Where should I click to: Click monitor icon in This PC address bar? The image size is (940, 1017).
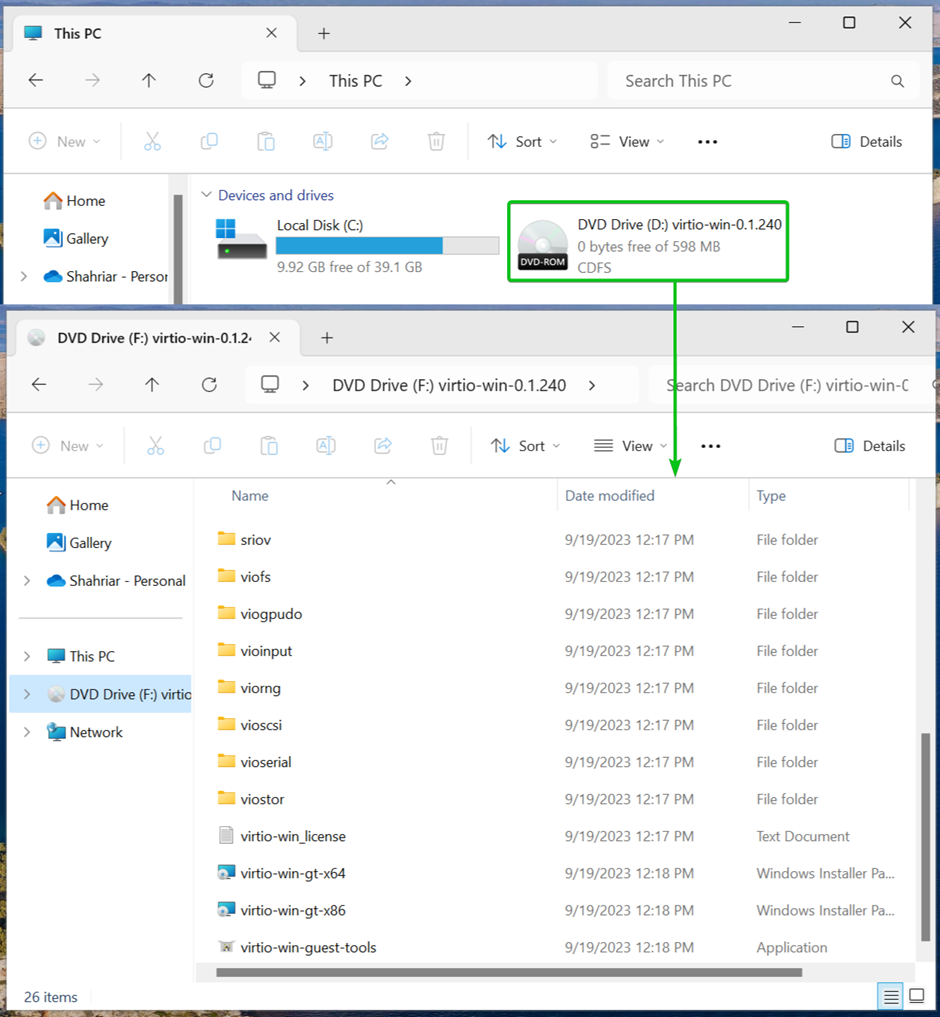tap(267, 80)
